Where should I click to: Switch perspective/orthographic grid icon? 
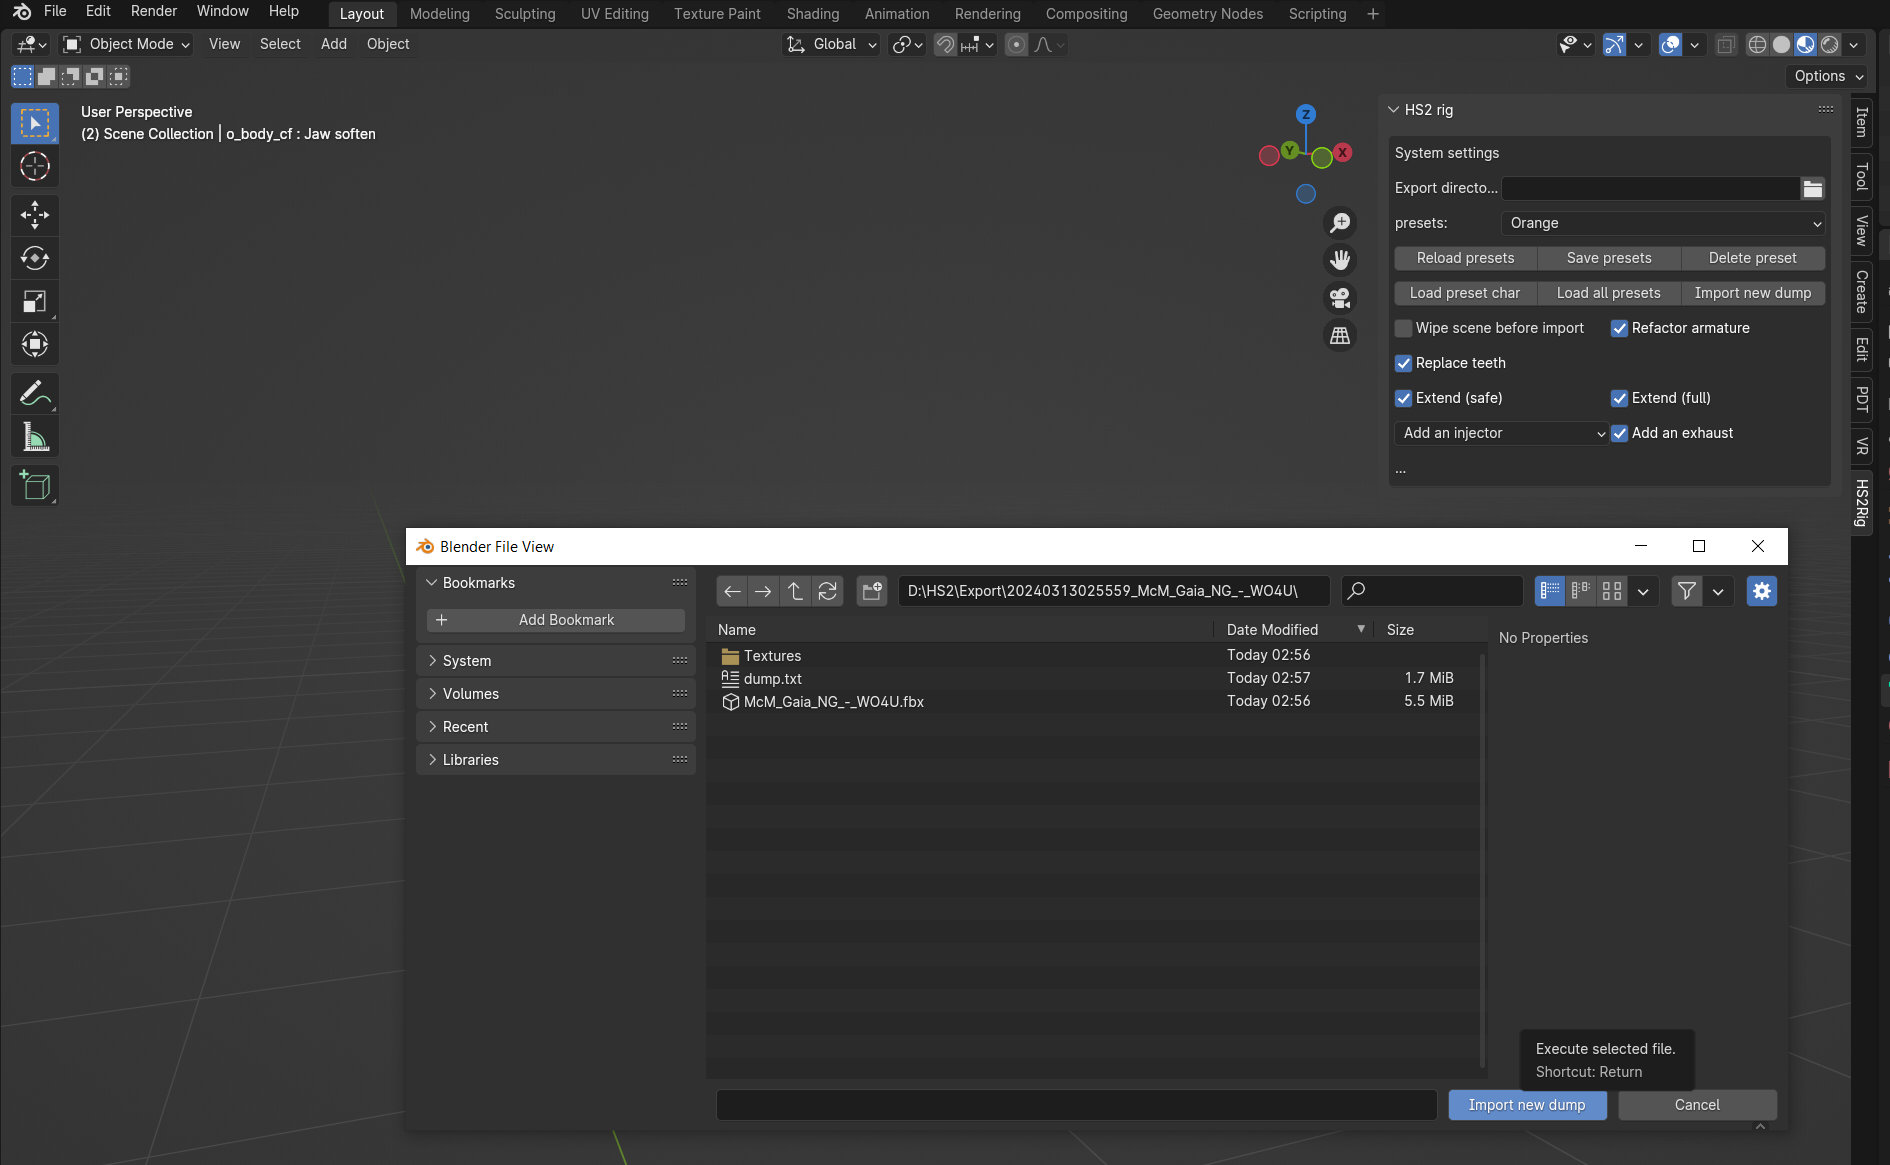coord(1340,336)
